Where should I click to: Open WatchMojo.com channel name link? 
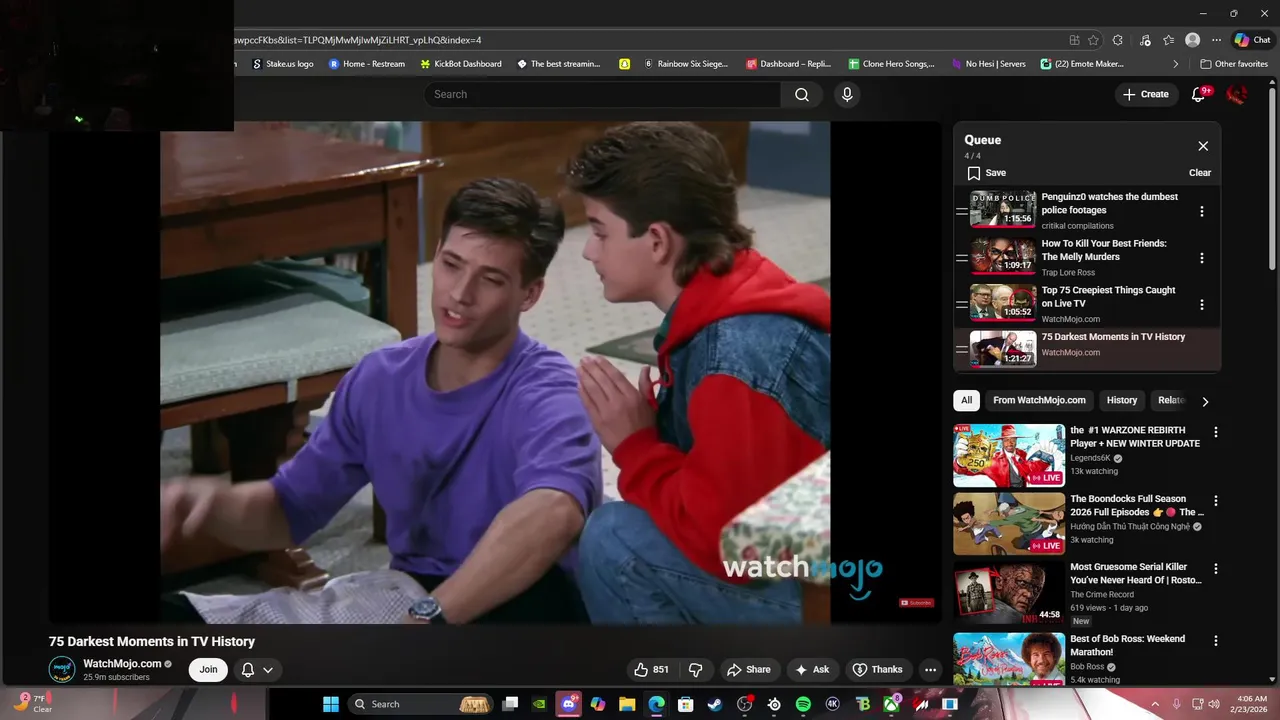pos(122,664)
